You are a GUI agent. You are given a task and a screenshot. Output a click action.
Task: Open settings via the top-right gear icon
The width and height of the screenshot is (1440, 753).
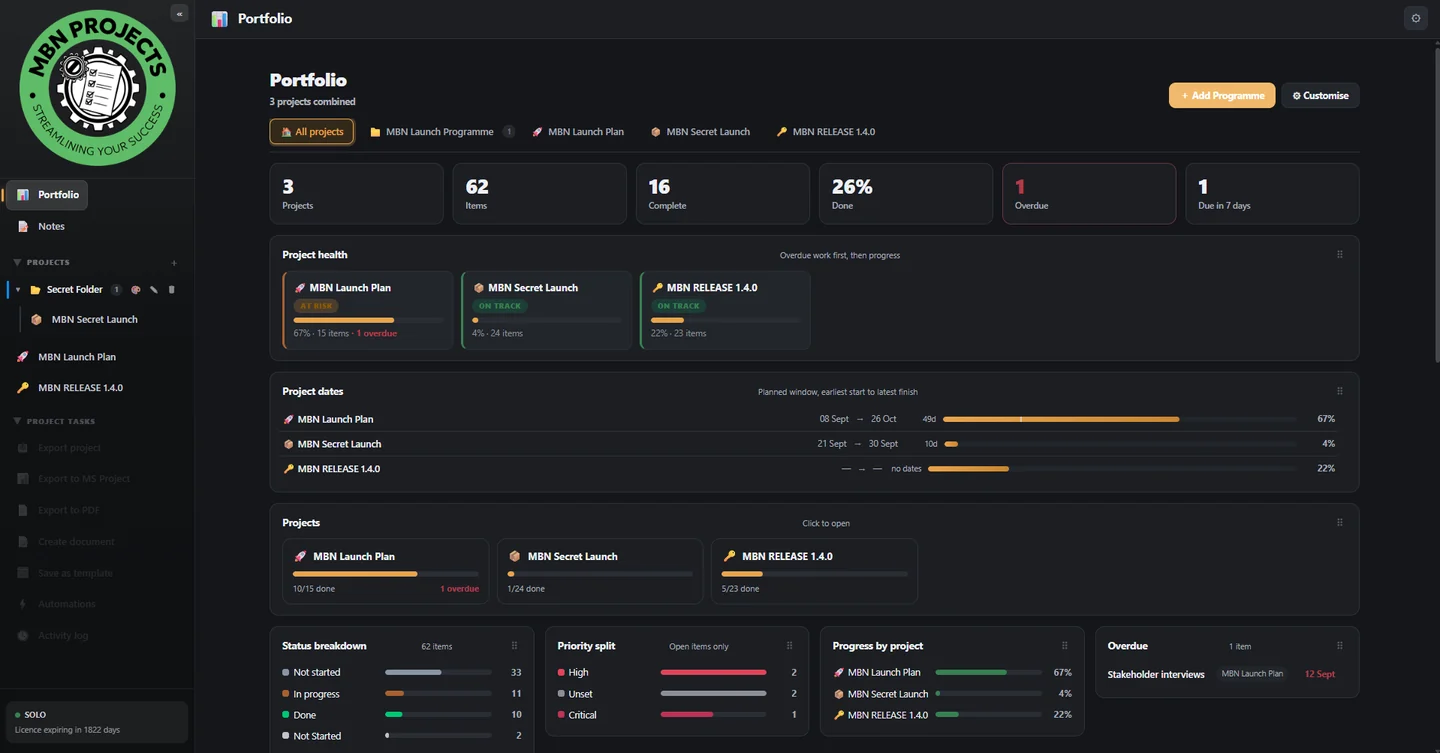tap(1415, 18)
